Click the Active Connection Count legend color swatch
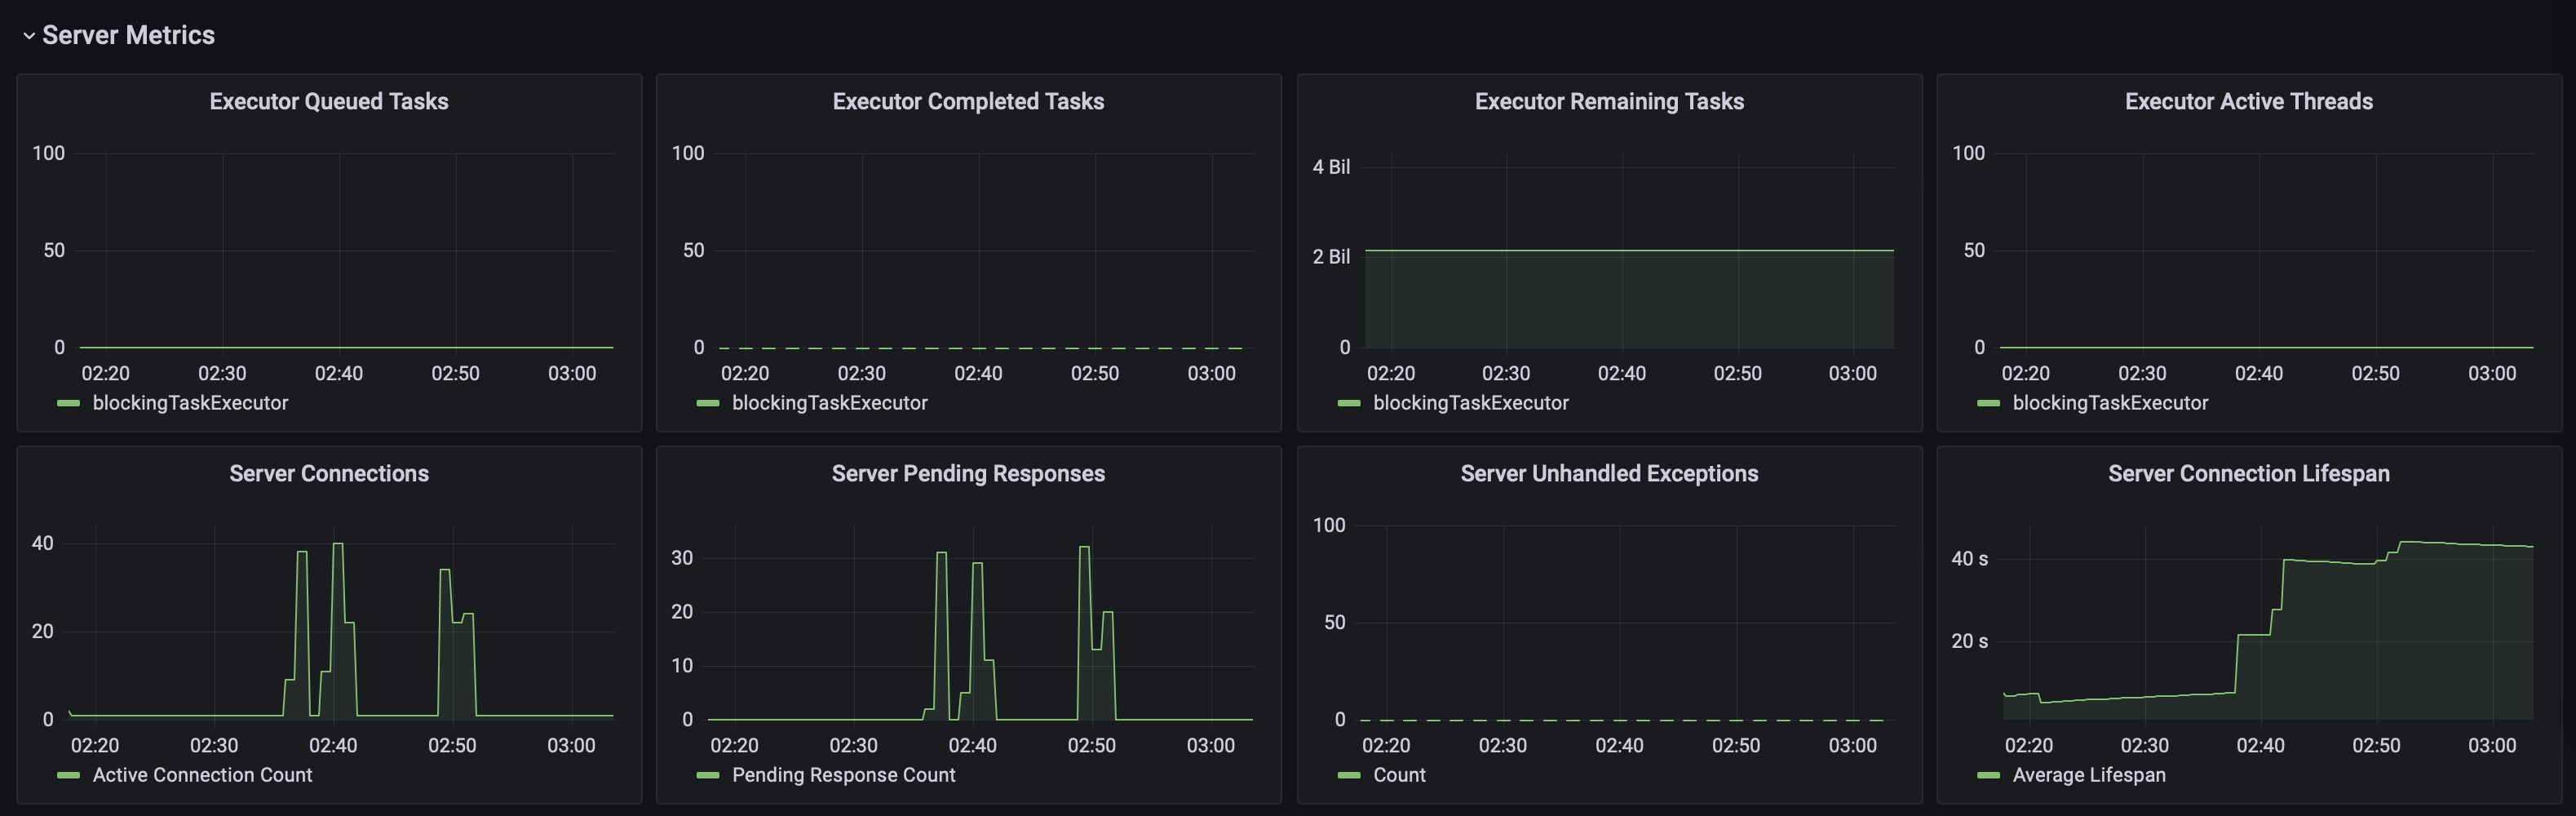 point(68,775)
